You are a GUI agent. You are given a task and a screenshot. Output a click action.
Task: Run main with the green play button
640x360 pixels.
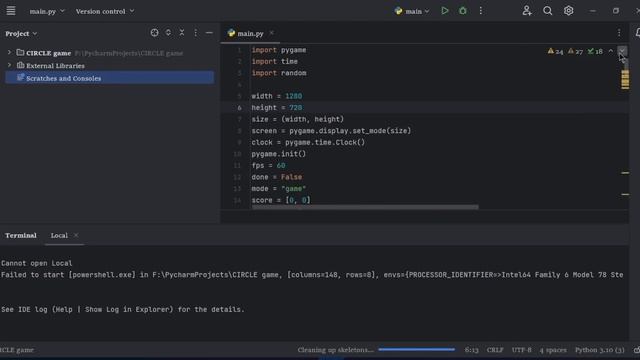(445, 11)
